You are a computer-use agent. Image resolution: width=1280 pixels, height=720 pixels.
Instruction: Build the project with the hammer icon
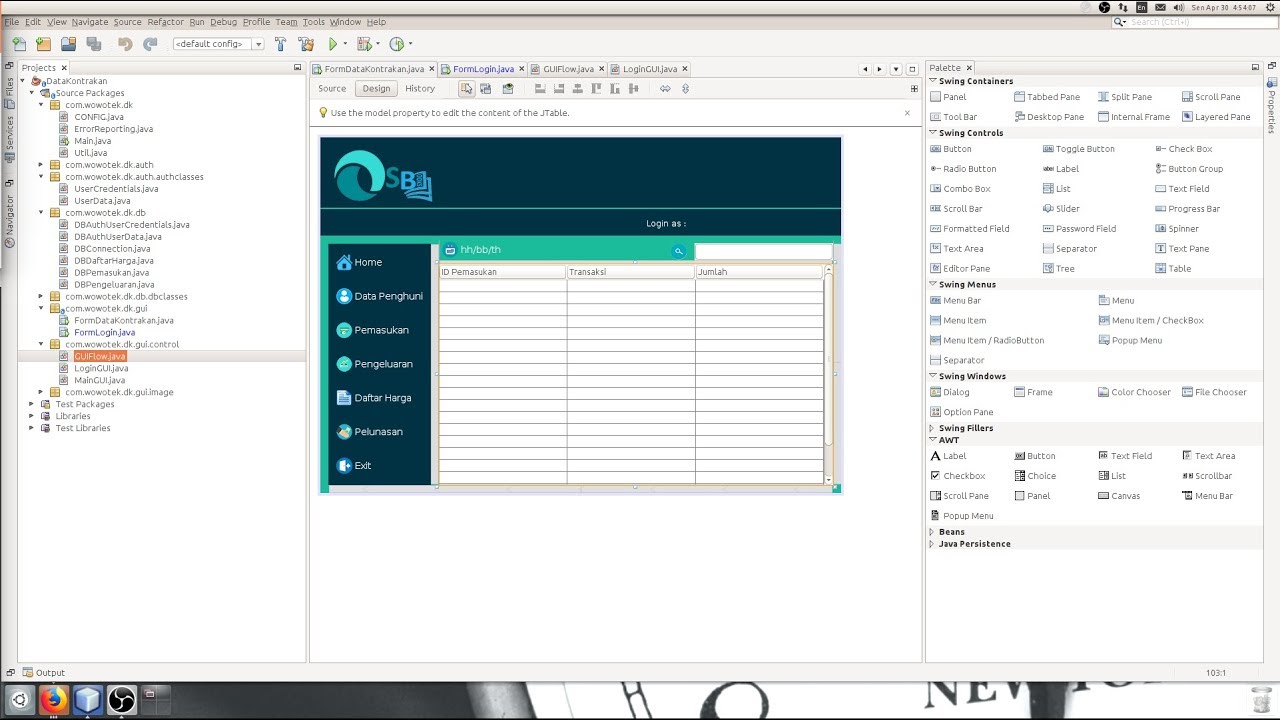coord(280,44)
